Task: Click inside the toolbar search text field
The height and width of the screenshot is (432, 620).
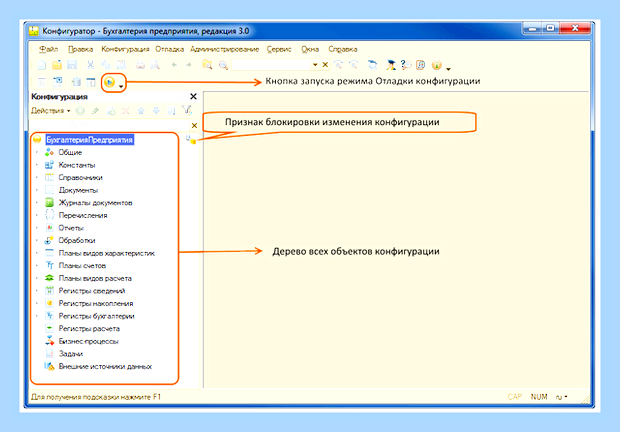Action: click(272, 64)
